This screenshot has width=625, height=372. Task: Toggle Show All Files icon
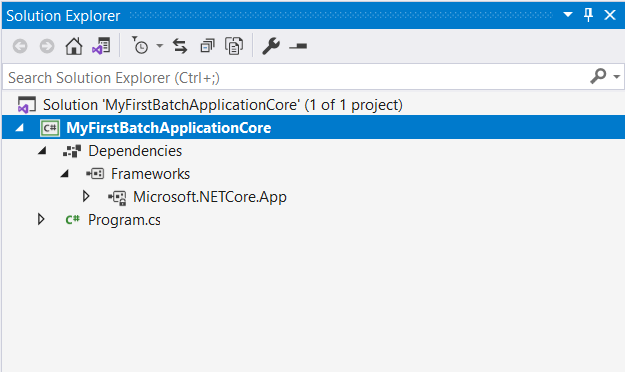[x=234, y=46]
